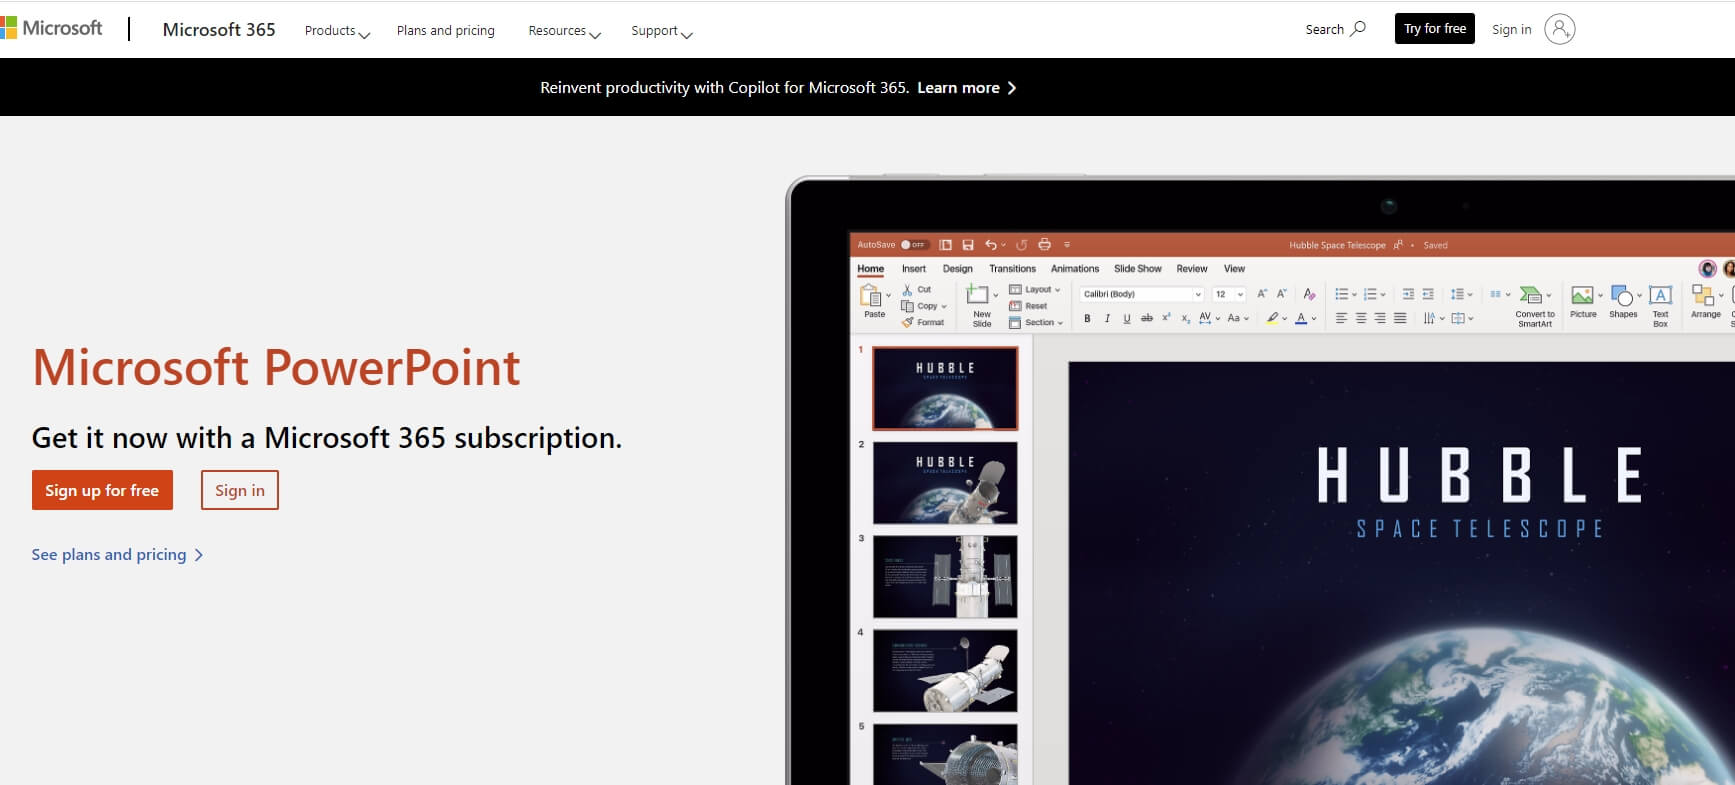
Task: Click Convert to SmartArt icon
Action: (1531, 297)
